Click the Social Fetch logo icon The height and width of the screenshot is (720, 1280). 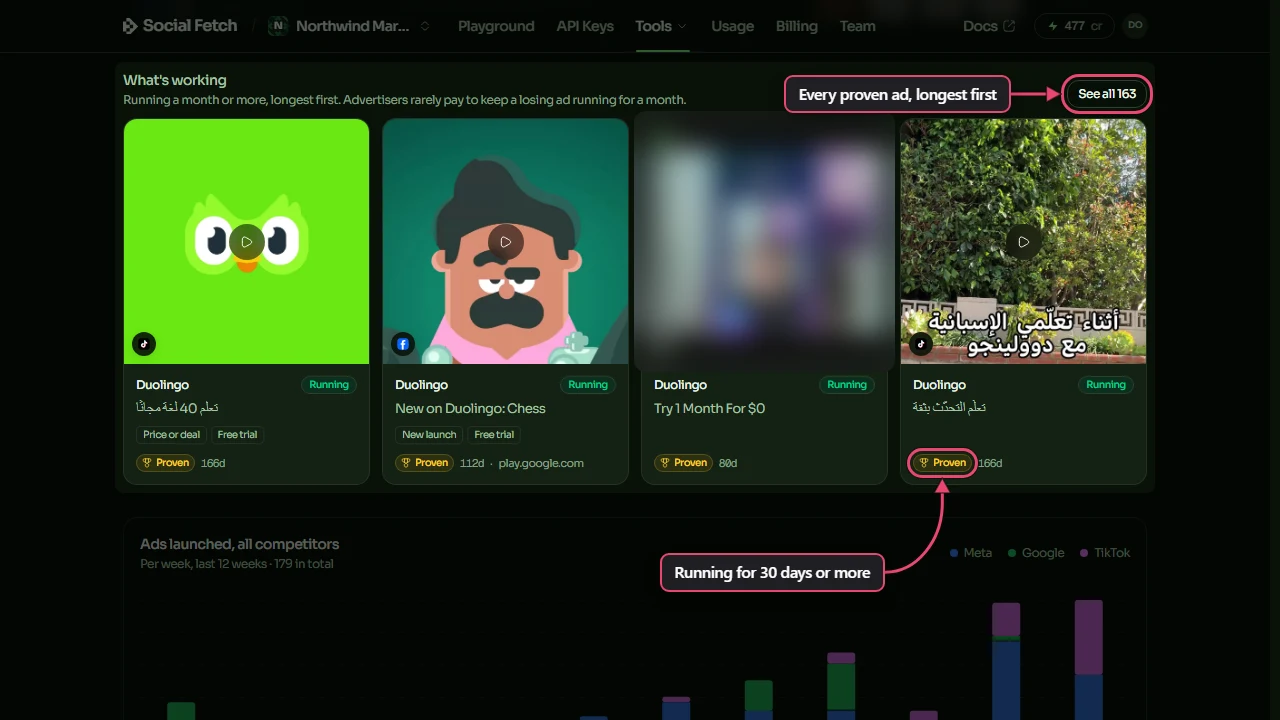pos(130,26)
